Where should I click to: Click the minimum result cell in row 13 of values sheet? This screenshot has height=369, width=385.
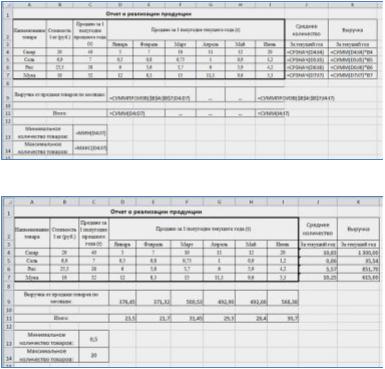94,339
